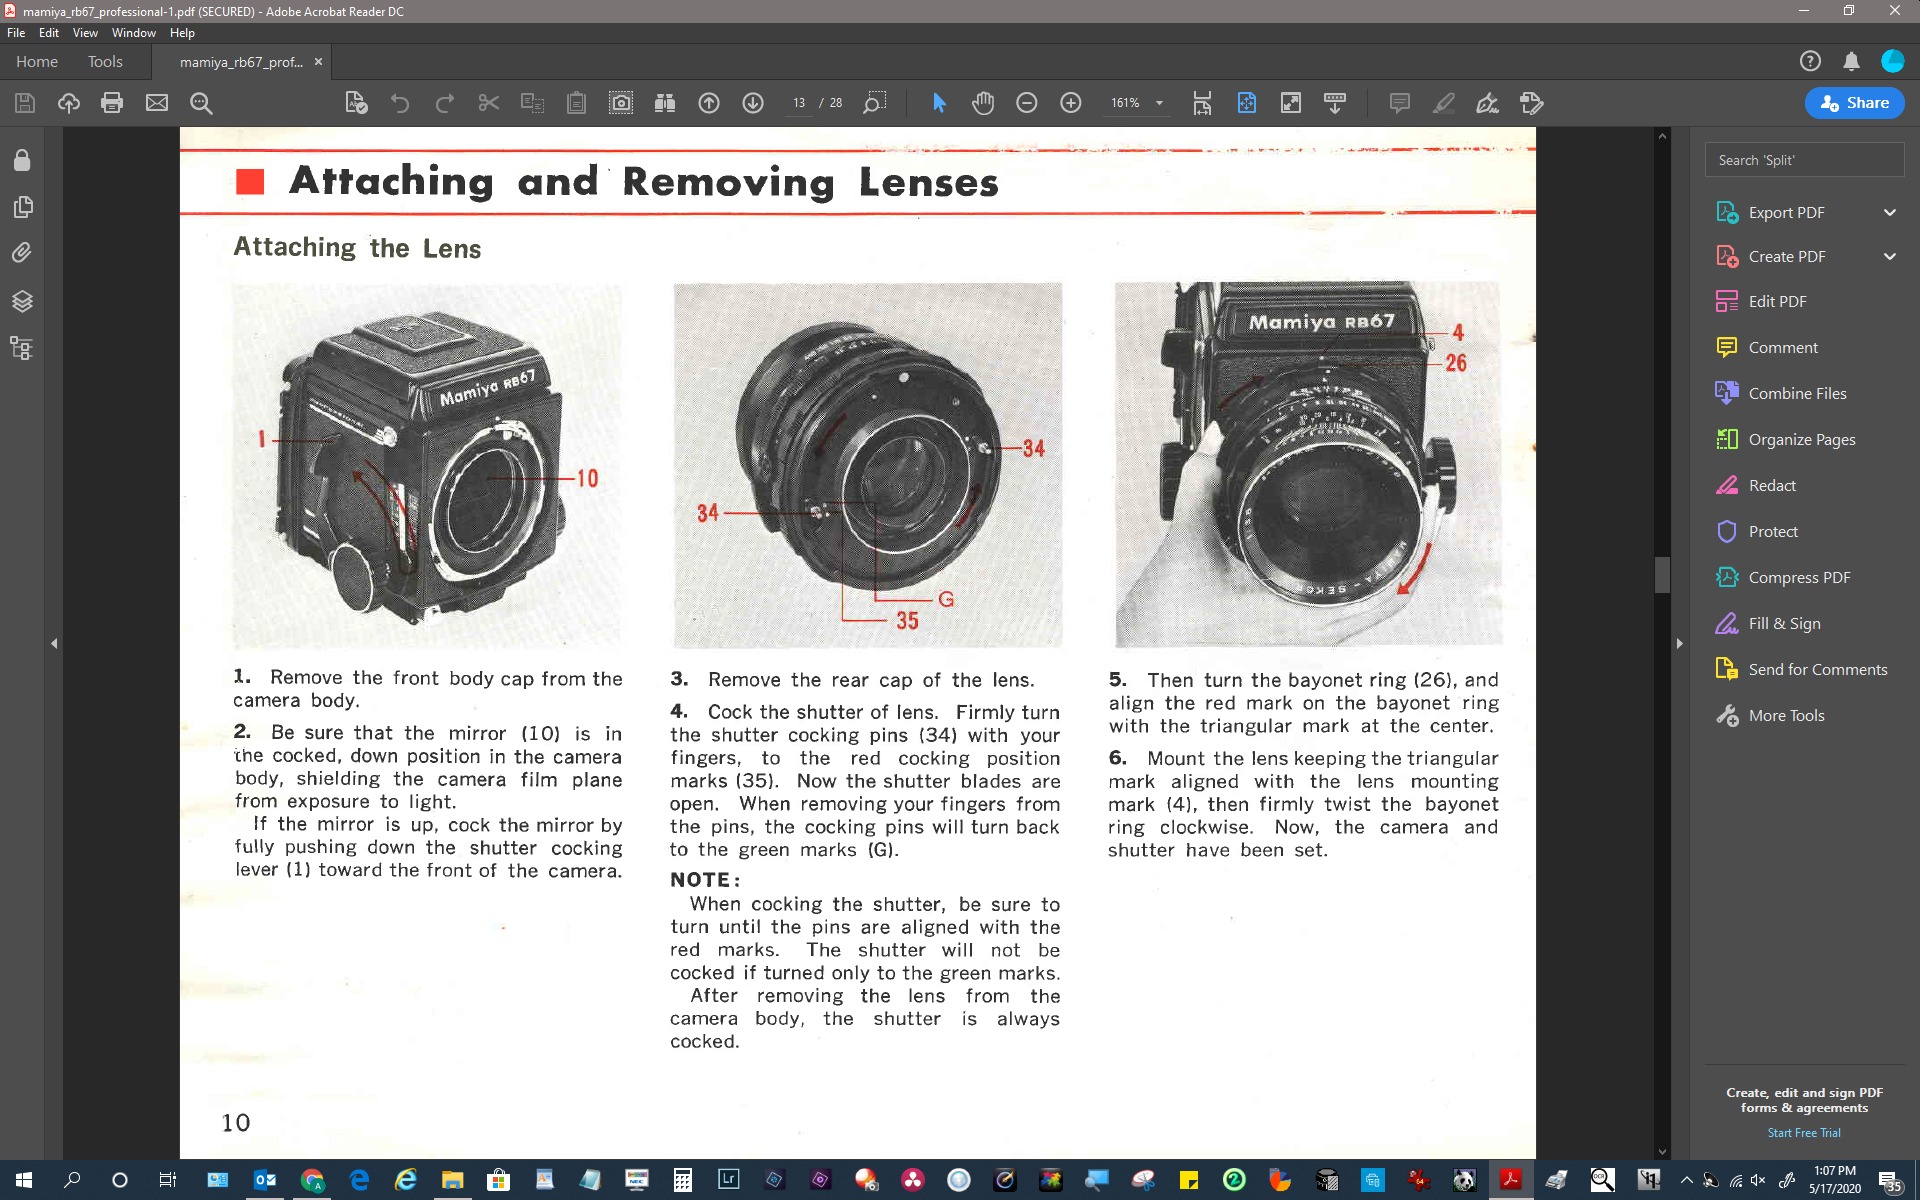
Task: Open the Page Thumbnails panel
Action: click(x=22, y=207)
